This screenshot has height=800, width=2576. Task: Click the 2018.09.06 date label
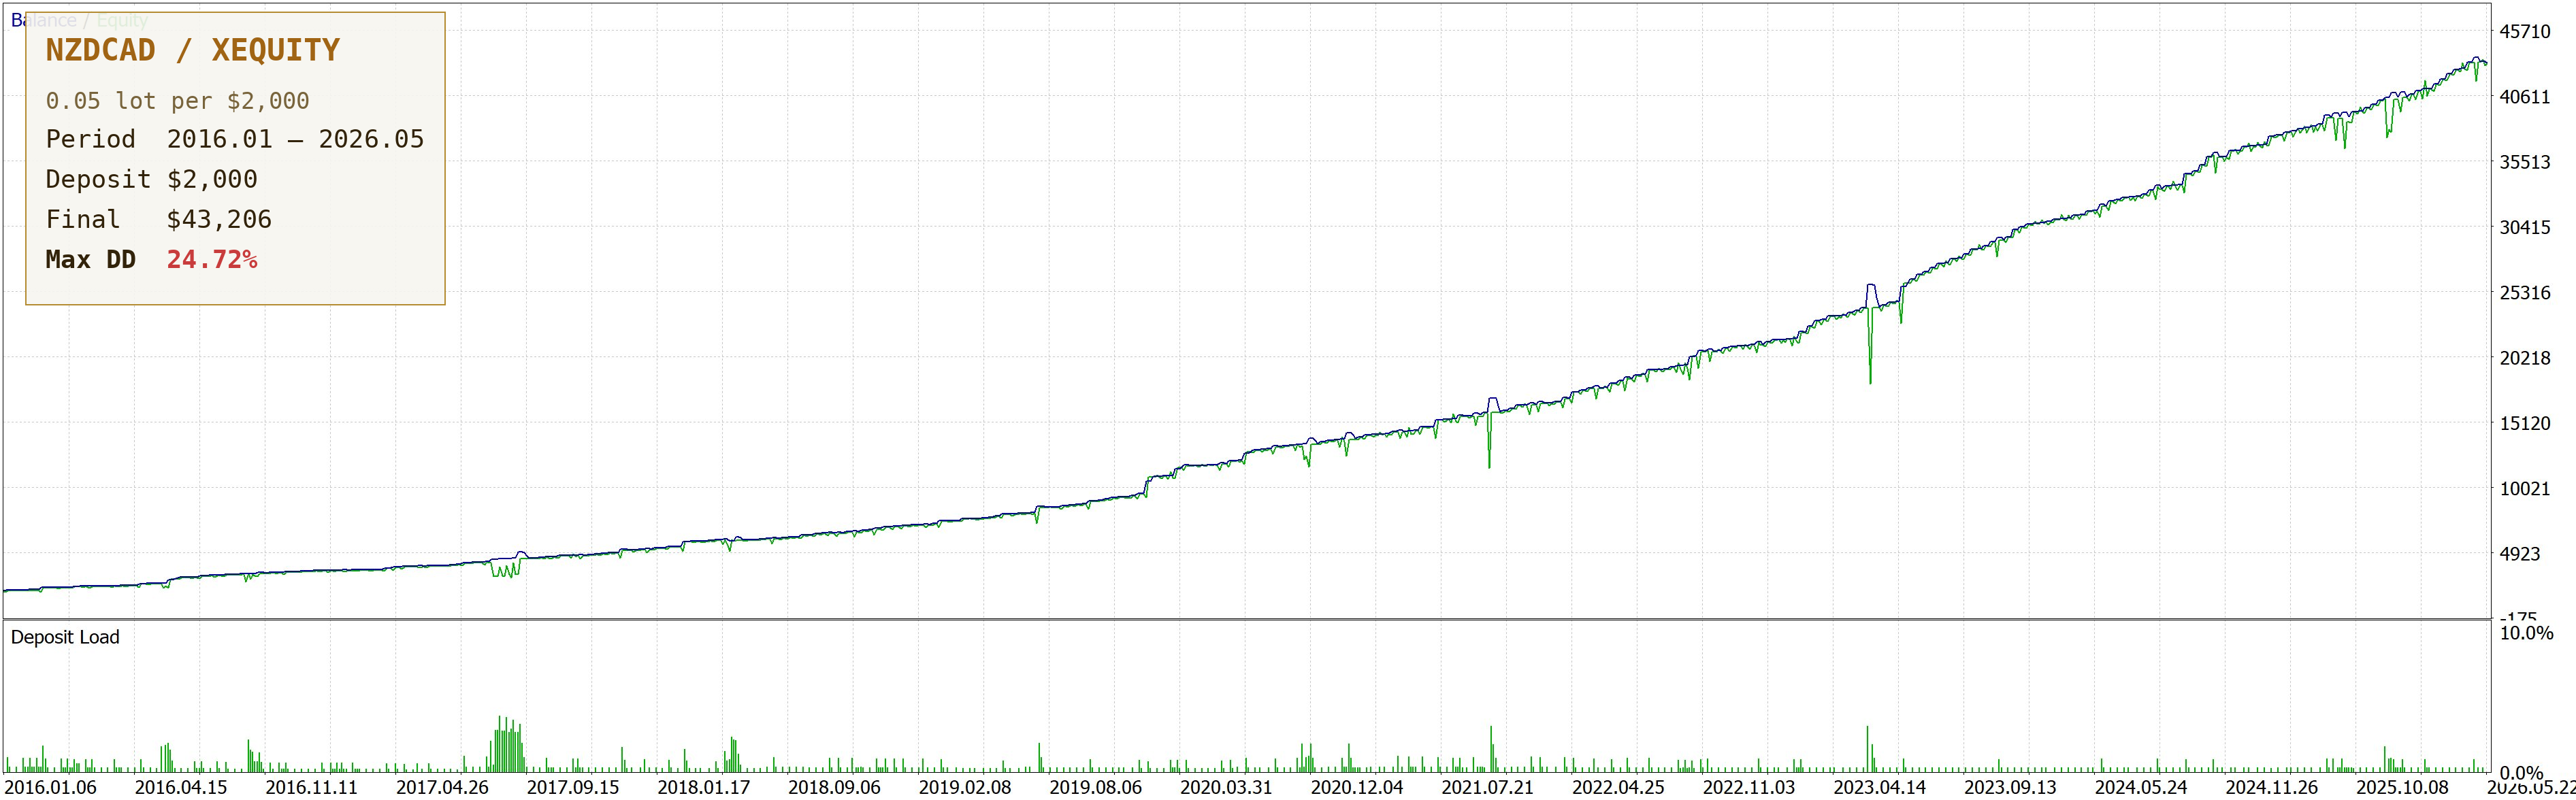(834, 787)
